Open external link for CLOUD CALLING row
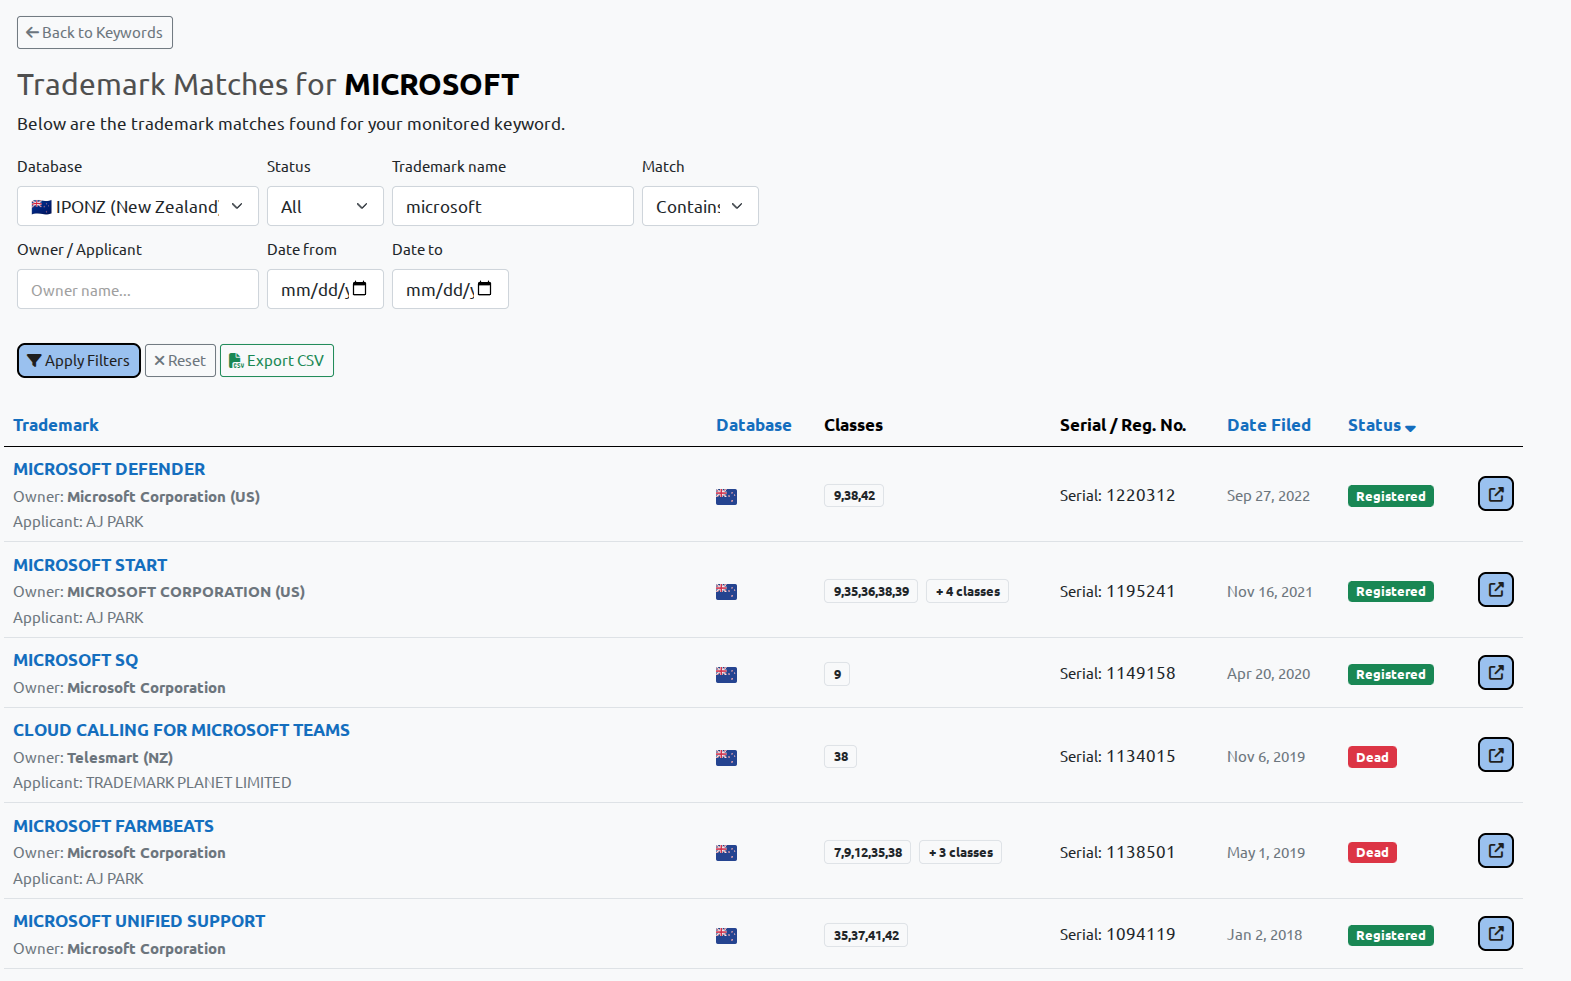Screen dimensions: 1571x981 (x=1495, y=755)
